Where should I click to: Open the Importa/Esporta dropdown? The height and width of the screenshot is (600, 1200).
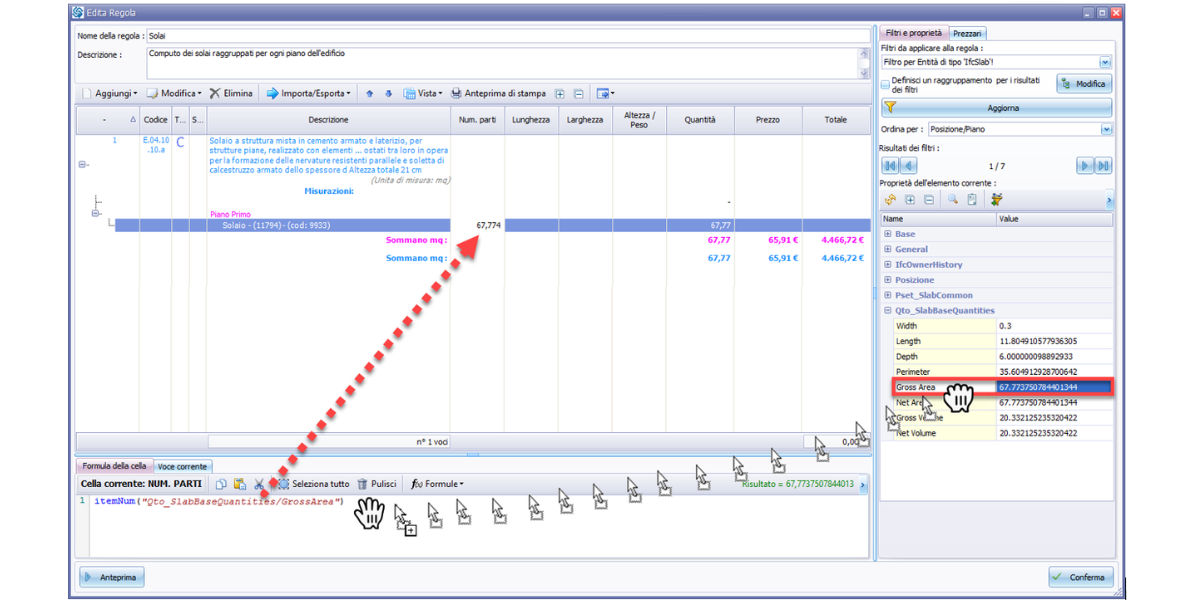309,94
